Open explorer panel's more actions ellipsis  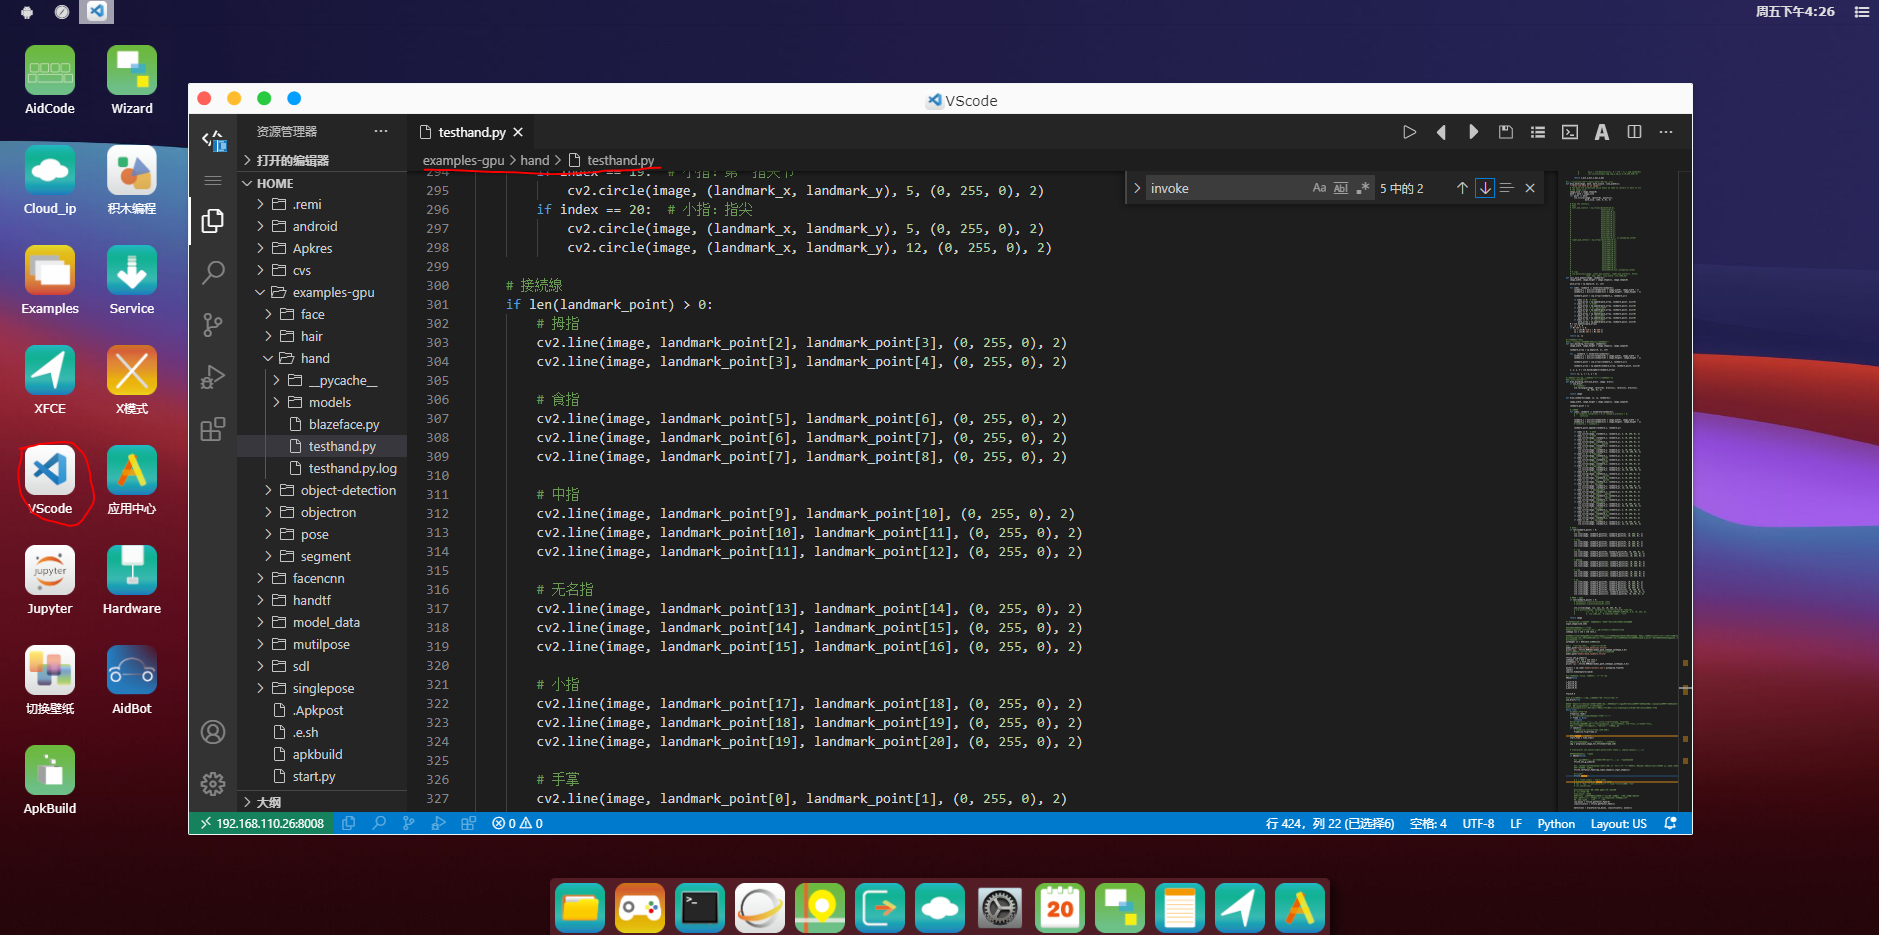coord(381,131)
